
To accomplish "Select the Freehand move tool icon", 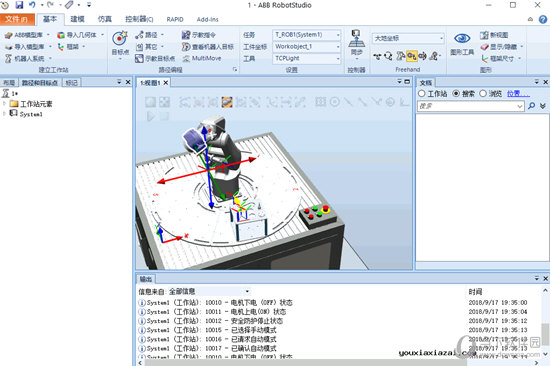I will coord(377,56).
